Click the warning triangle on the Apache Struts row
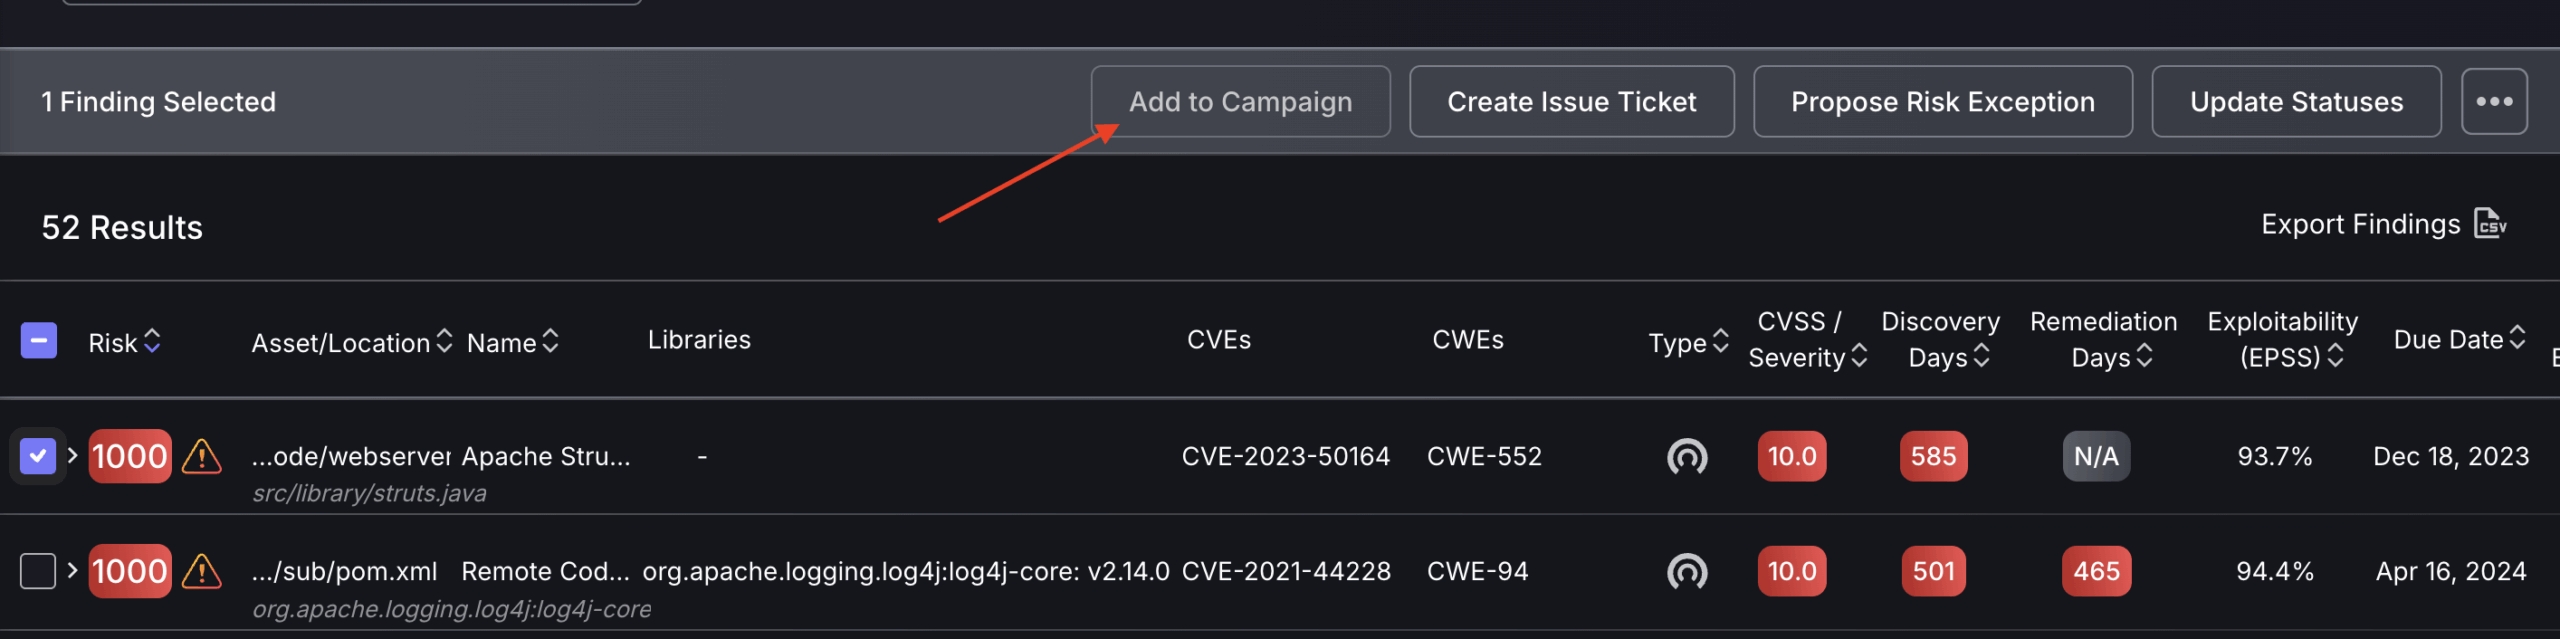 pyautogui.click(x=202, y=456)
